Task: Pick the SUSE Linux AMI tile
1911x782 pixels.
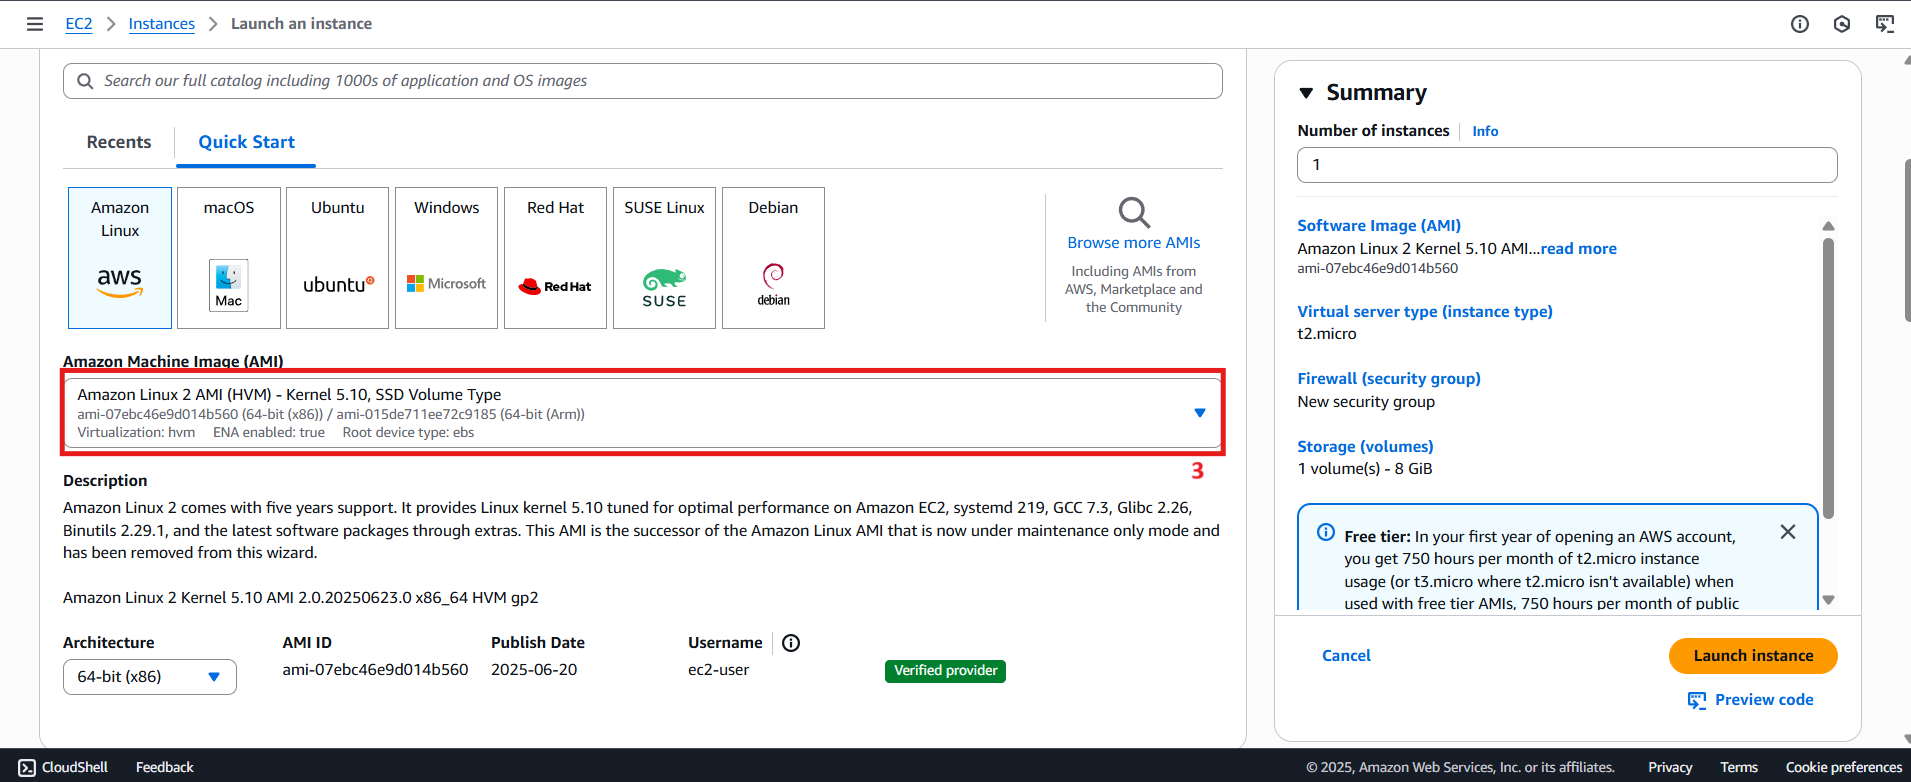Action: (x=665, y=258)
